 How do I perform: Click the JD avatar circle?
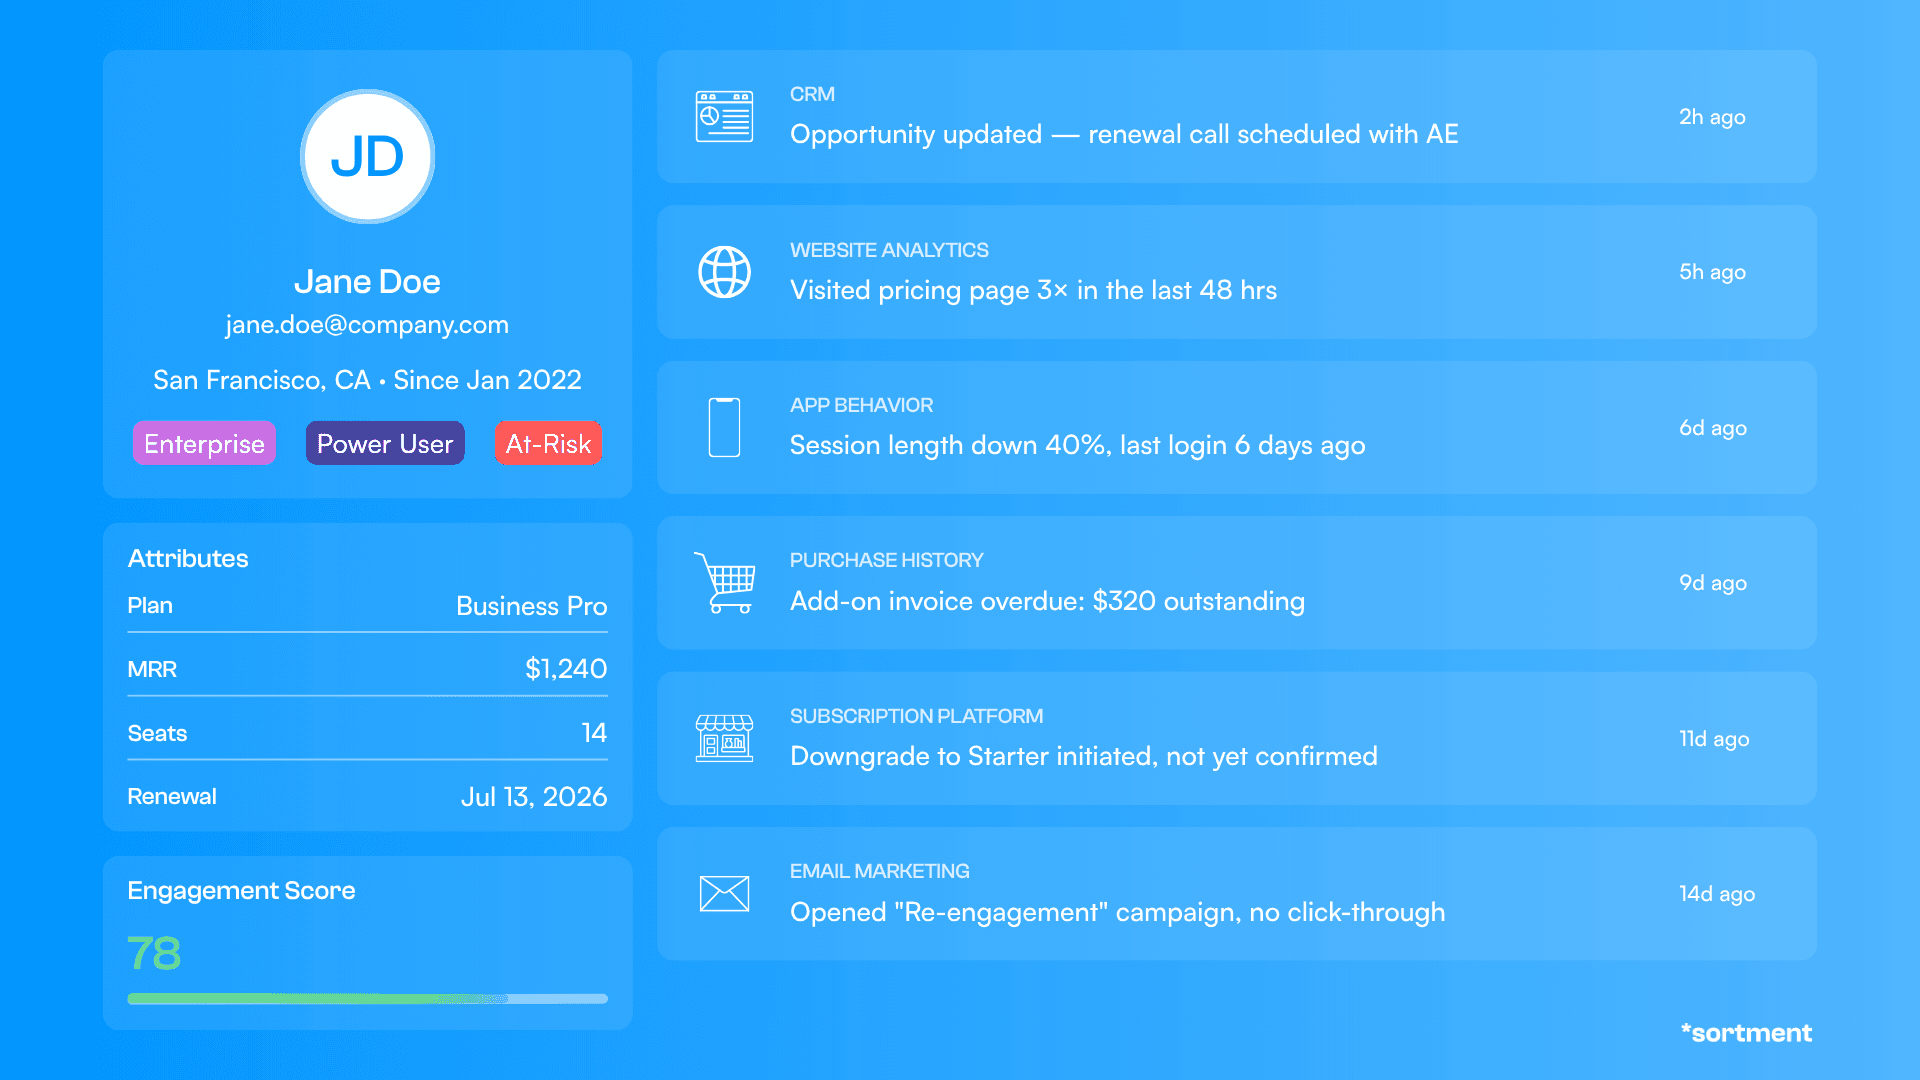pos(367,156)
